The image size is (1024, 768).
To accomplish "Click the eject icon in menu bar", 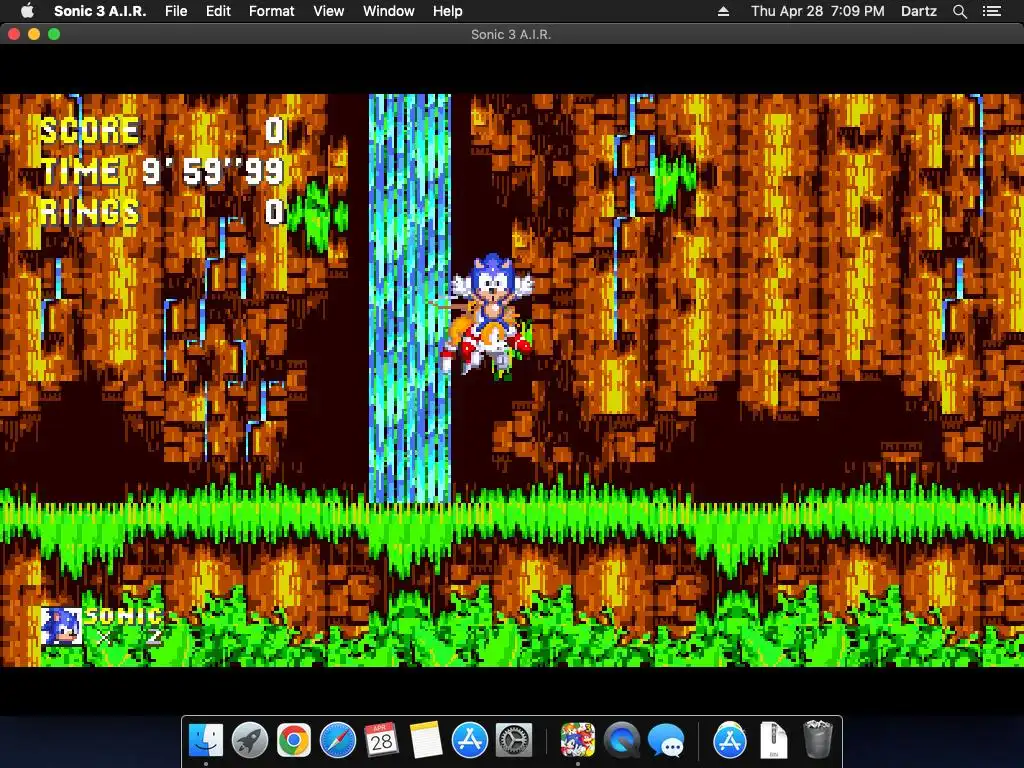I will [x=723, y=11].
